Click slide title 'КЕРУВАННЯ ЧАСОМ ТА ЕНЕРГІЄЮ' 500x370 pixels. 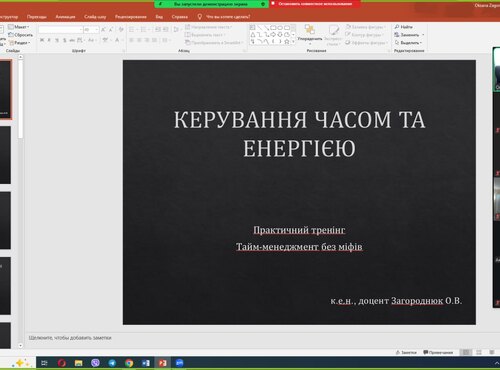tap(299, 134)
